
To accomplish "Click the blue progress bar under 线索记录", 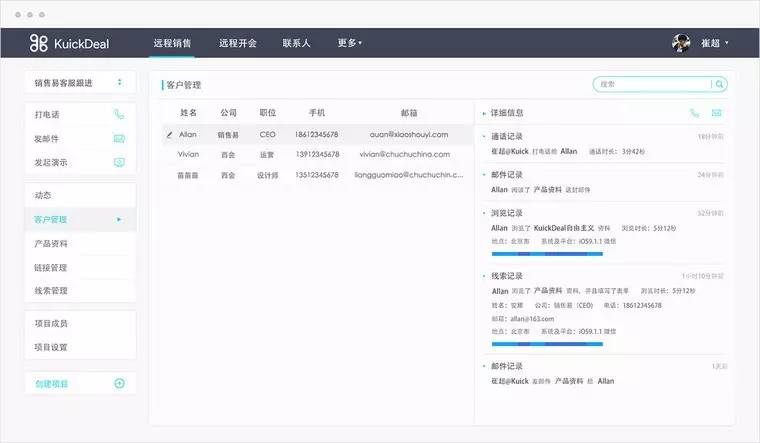I will click(546, 343).
